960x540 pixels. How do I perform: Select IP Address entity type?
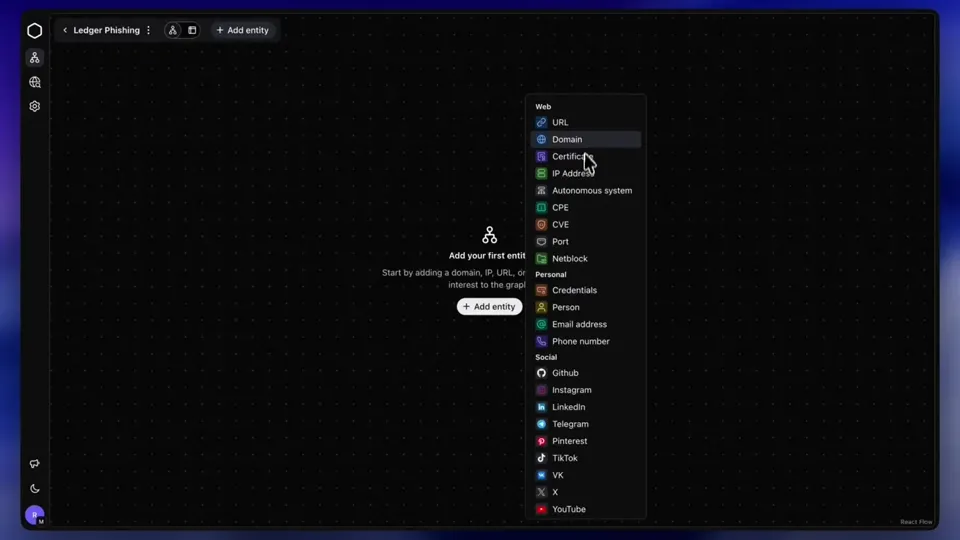tap(586, 174)
